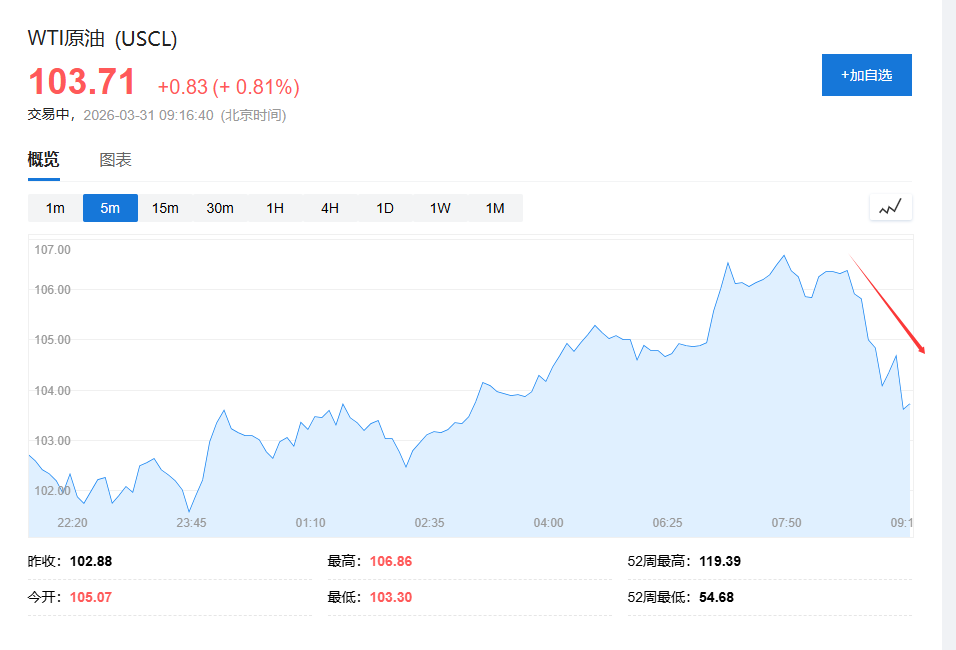Select the 5m timeframe
The image size is (956, 650).
pos(109,208)
